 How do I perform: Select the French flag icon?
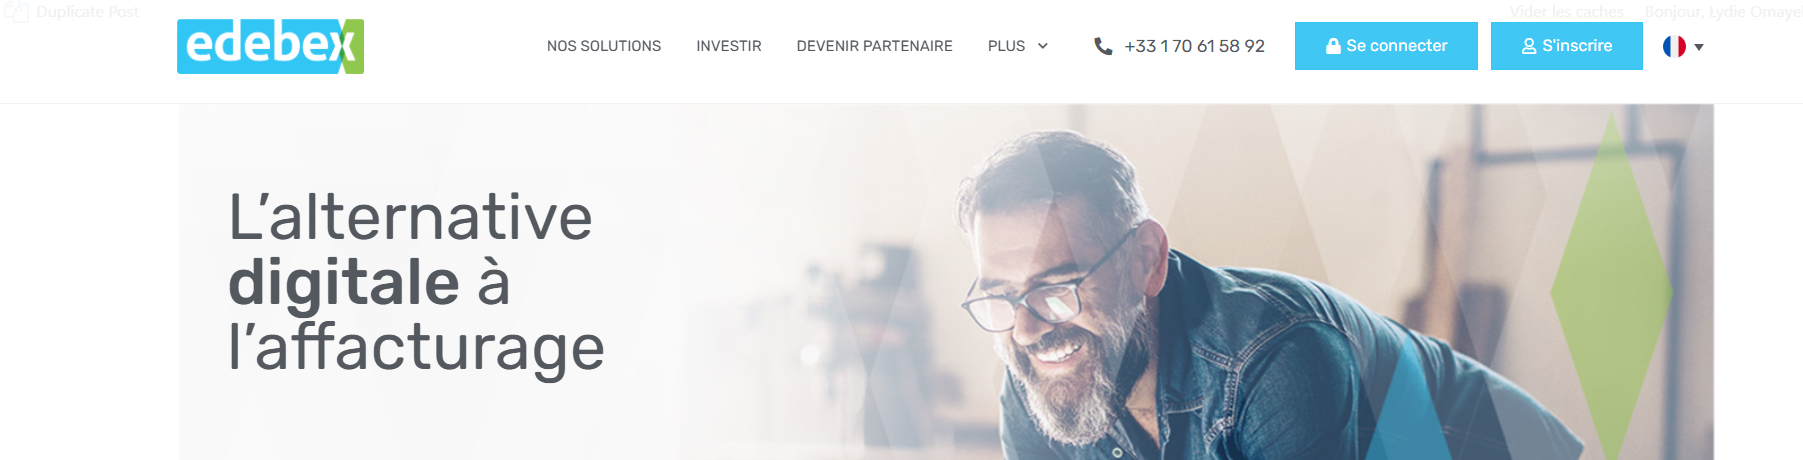point(1674,46)
